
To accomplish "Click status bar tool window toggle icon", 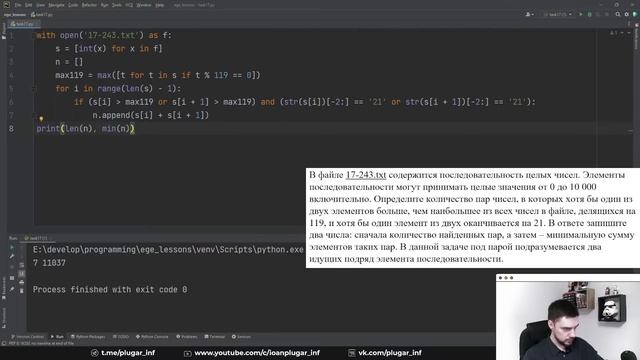I will point(4,344).
